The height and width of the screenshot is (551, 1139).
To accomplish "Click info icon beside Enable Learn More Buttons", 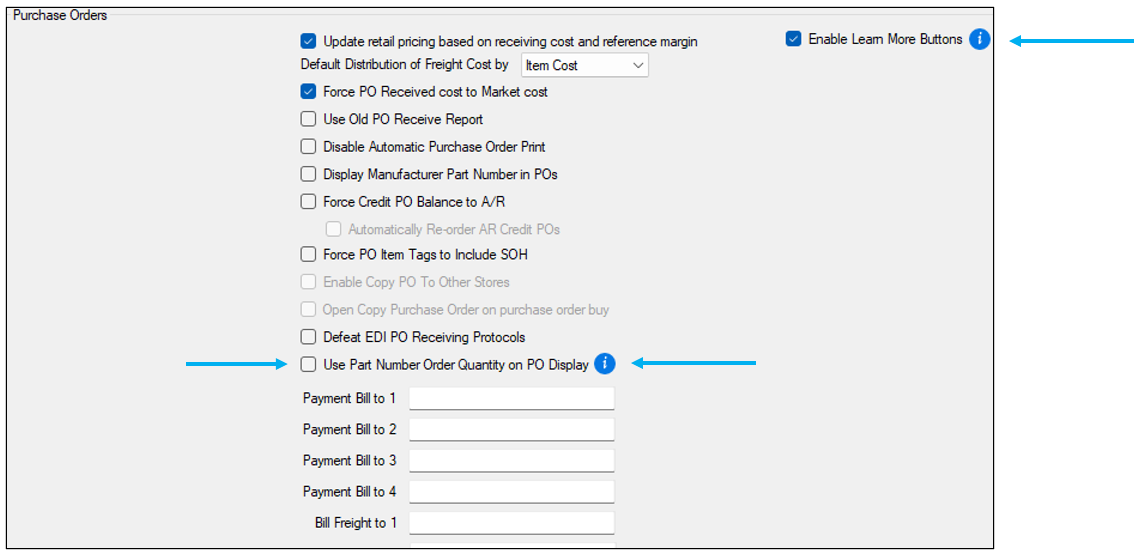I will click(x=979, y=40).
